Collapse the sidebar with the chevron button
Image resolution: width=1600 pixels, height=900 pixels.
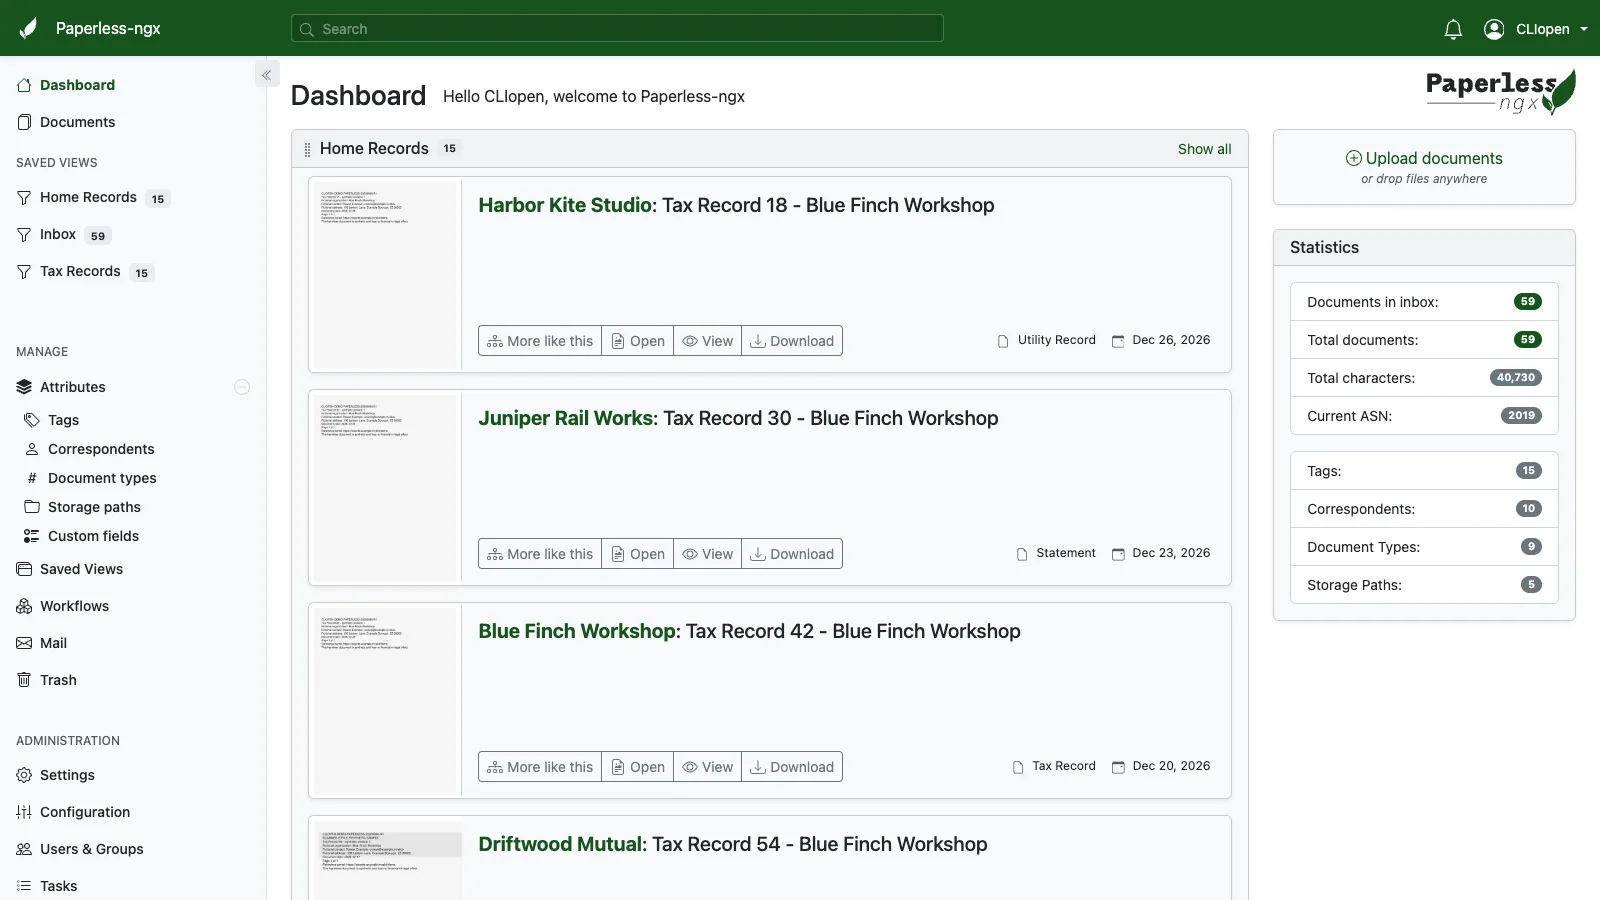click(x=267, y=75)
